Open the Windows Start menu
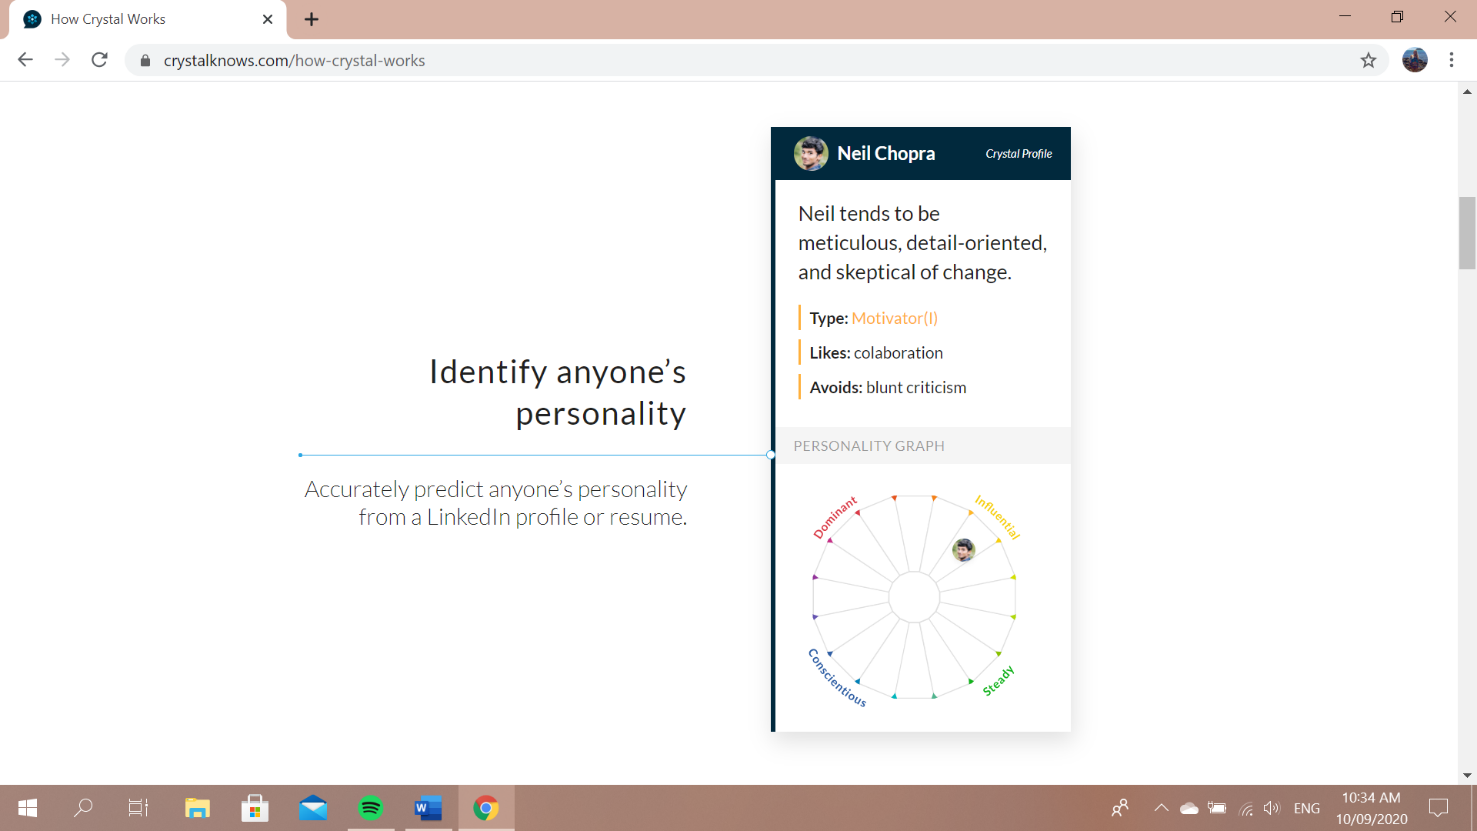 28,808
